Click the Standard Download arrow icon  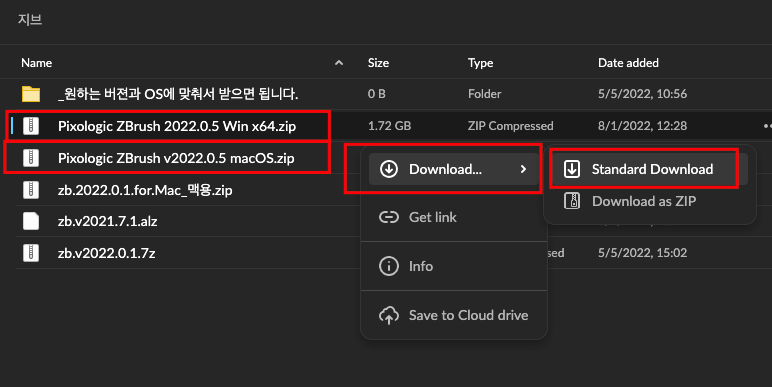coord(572,169)
